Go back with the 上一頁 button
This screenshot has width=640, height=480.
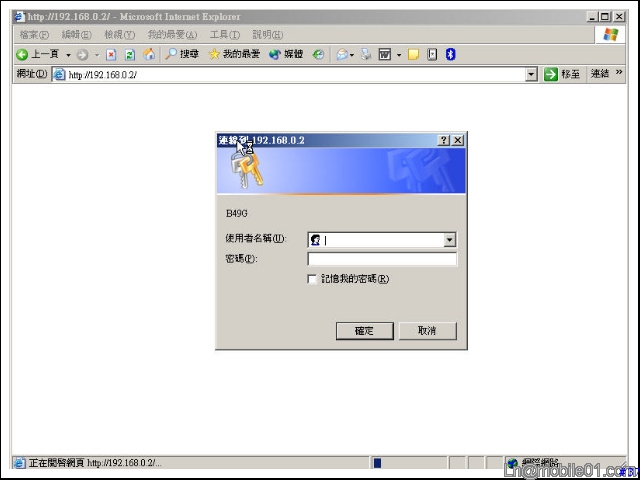coord(38,54)
